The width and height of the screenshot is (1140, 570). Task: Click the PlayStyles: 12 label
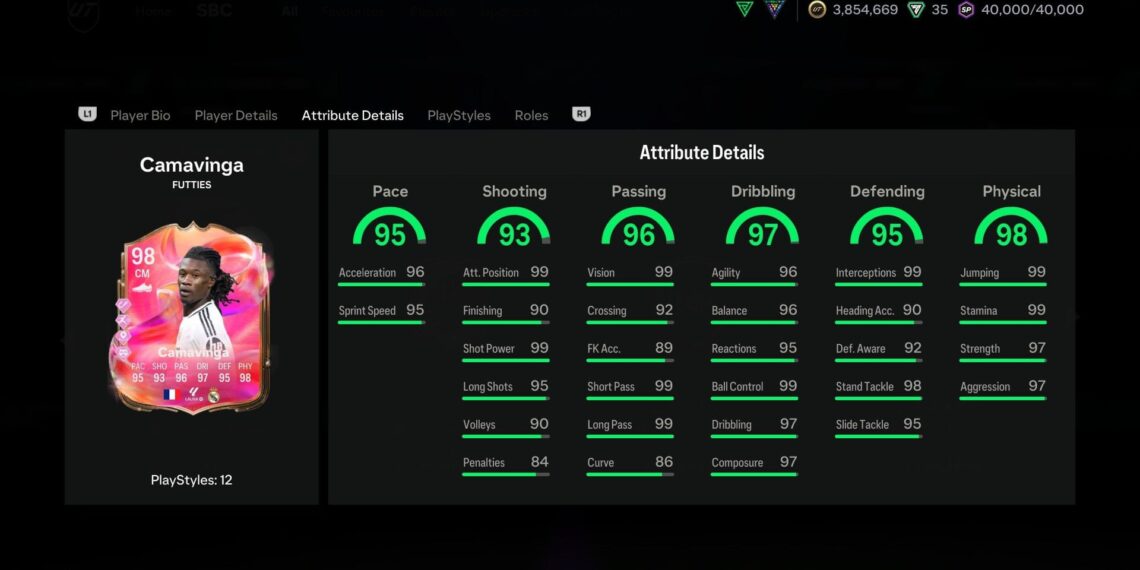tap(191, 480)
